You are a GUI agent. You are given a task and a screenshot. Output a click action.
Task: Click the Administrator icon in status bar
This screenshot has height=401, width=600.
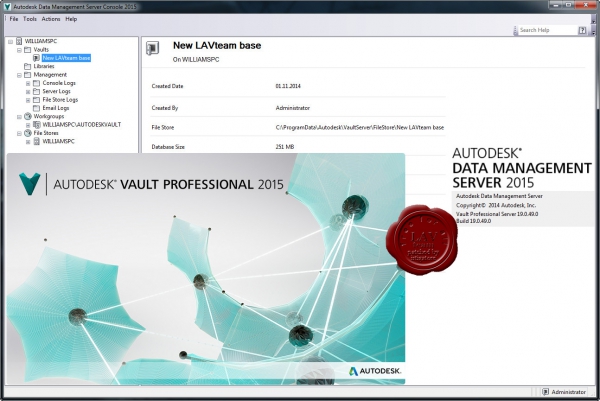click(546, 392)
